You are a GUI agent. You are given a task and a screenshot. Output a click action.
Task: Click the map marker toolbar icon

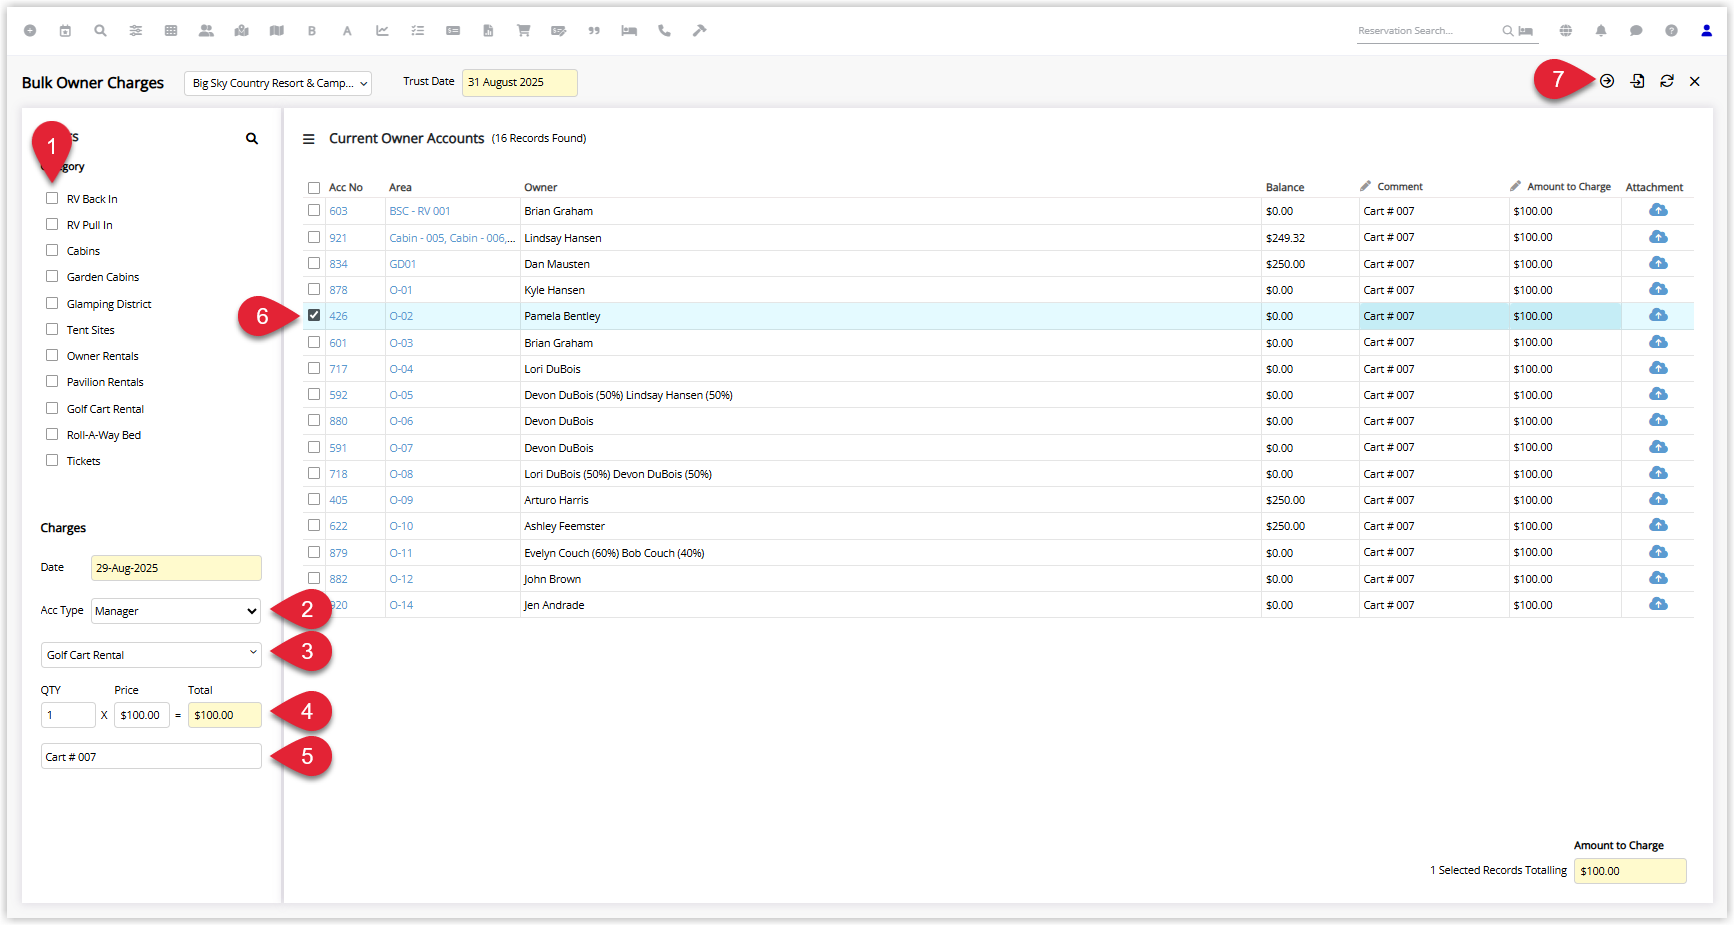click(241, 31)
